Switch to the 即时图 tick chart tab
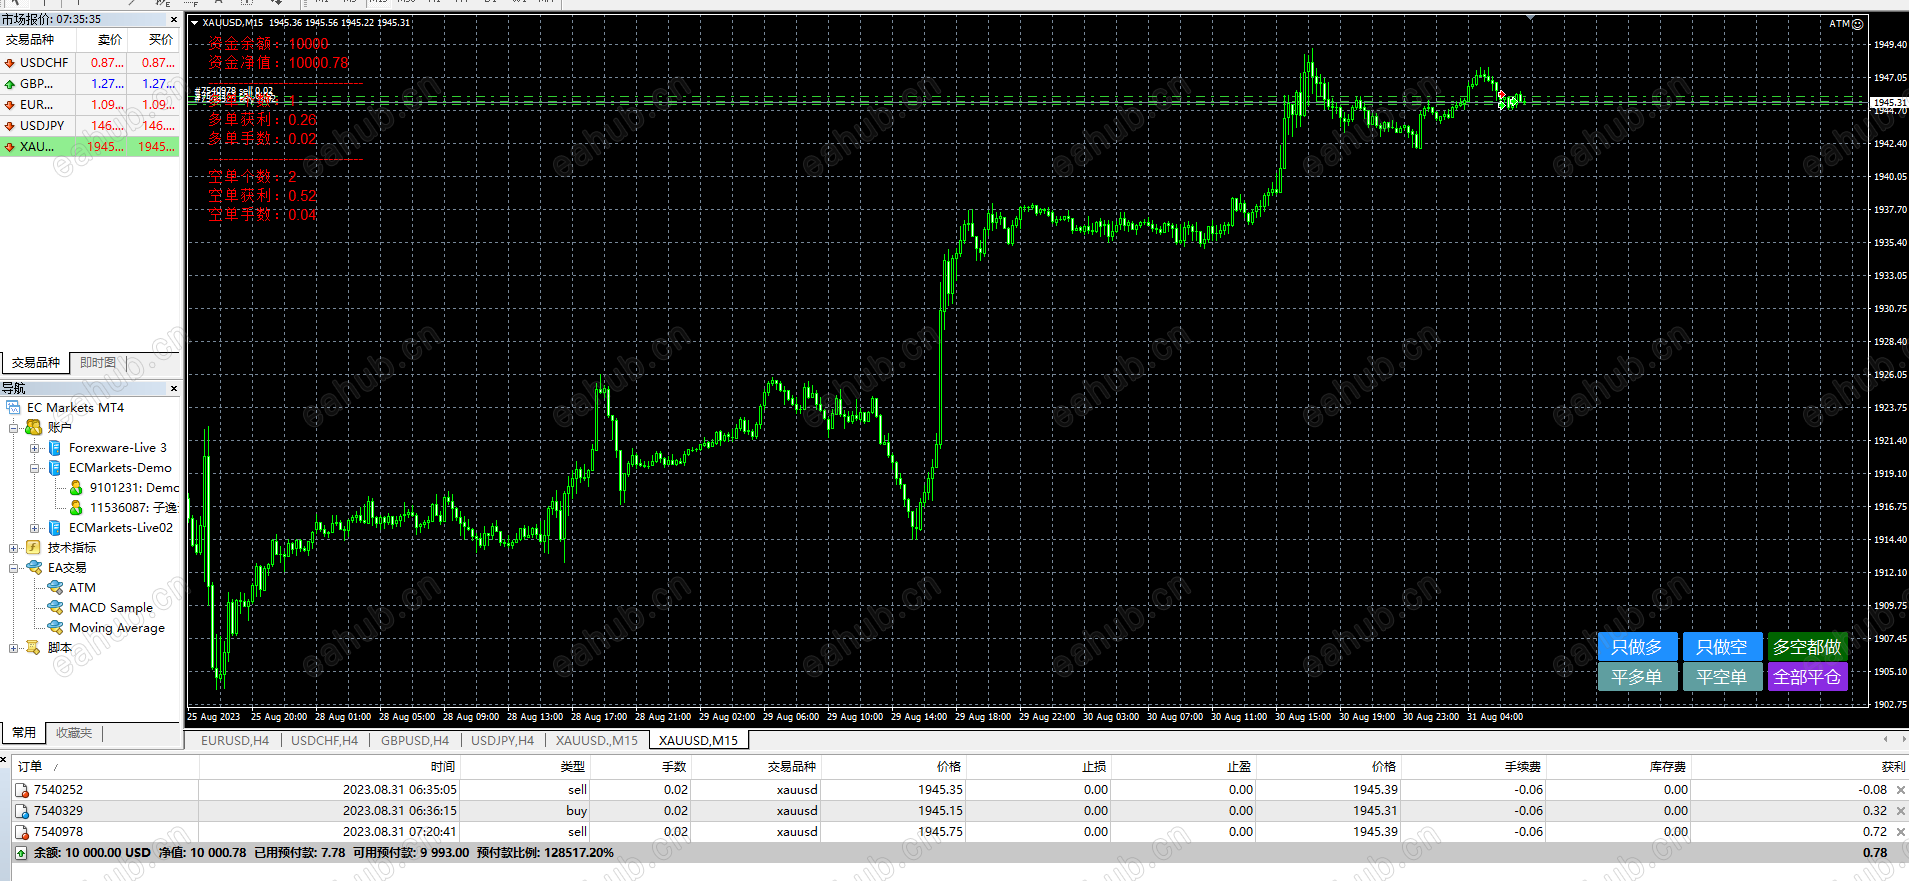This screenshot has width=1909, height=881. coord(98,363)
